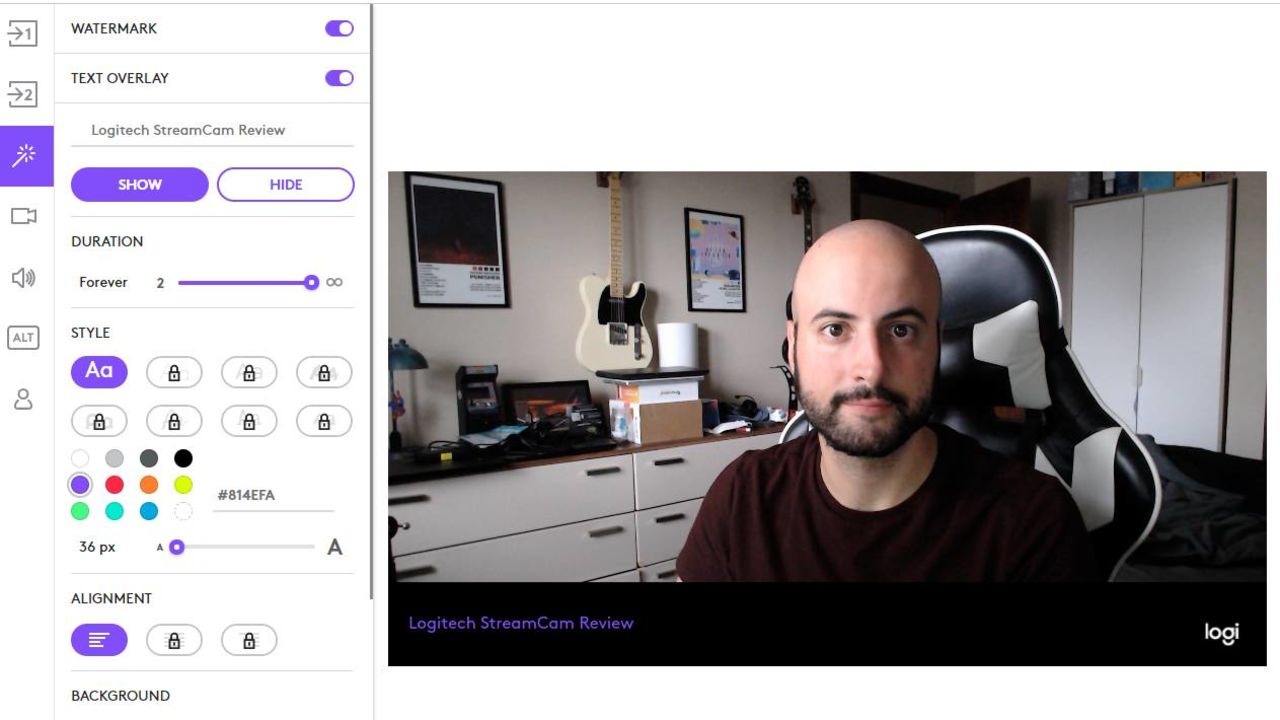Pick the blue color swatch
1280x720 pixels.
click(149, 511)
